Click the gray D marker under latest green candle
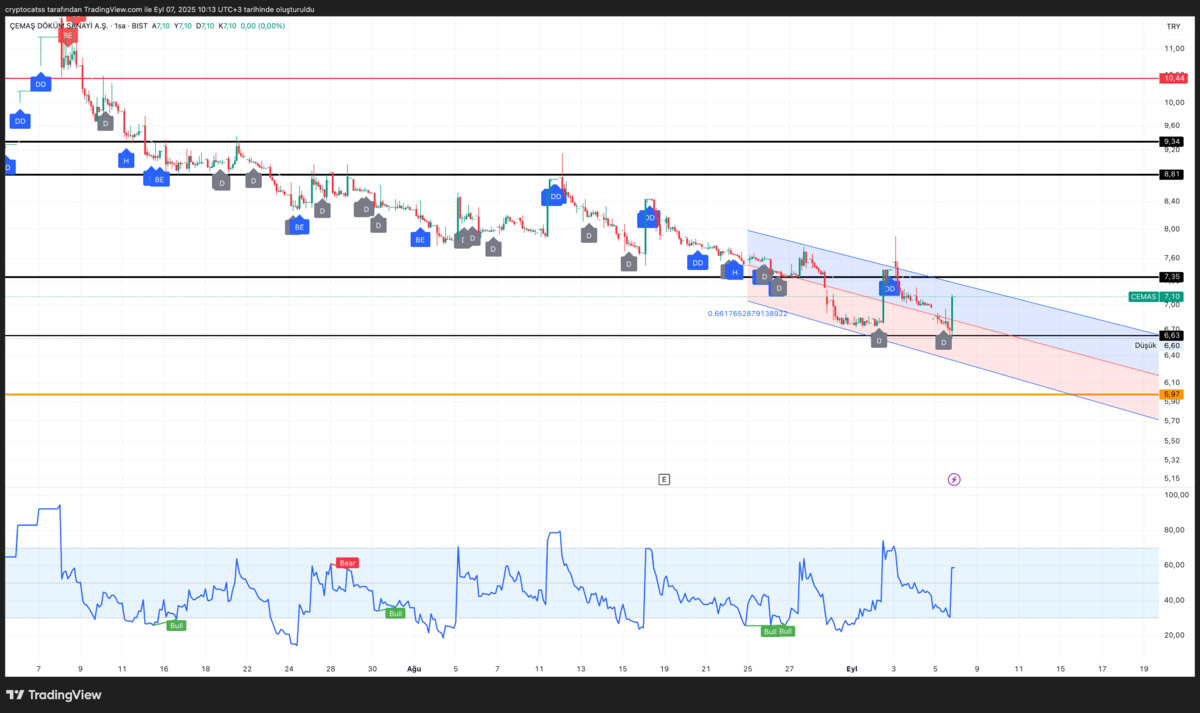 click(943, 341)
